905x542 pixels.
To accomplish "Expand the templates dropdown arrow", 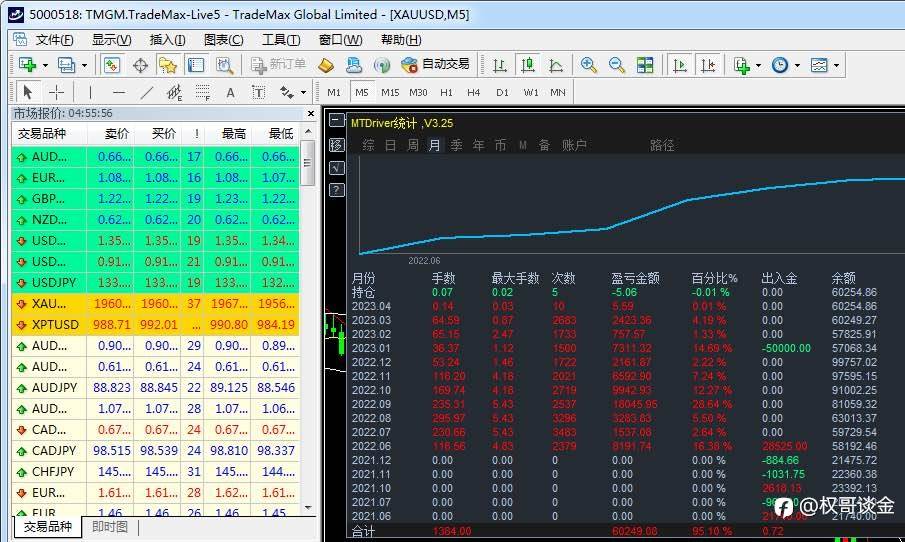I will tap(836, 65).
